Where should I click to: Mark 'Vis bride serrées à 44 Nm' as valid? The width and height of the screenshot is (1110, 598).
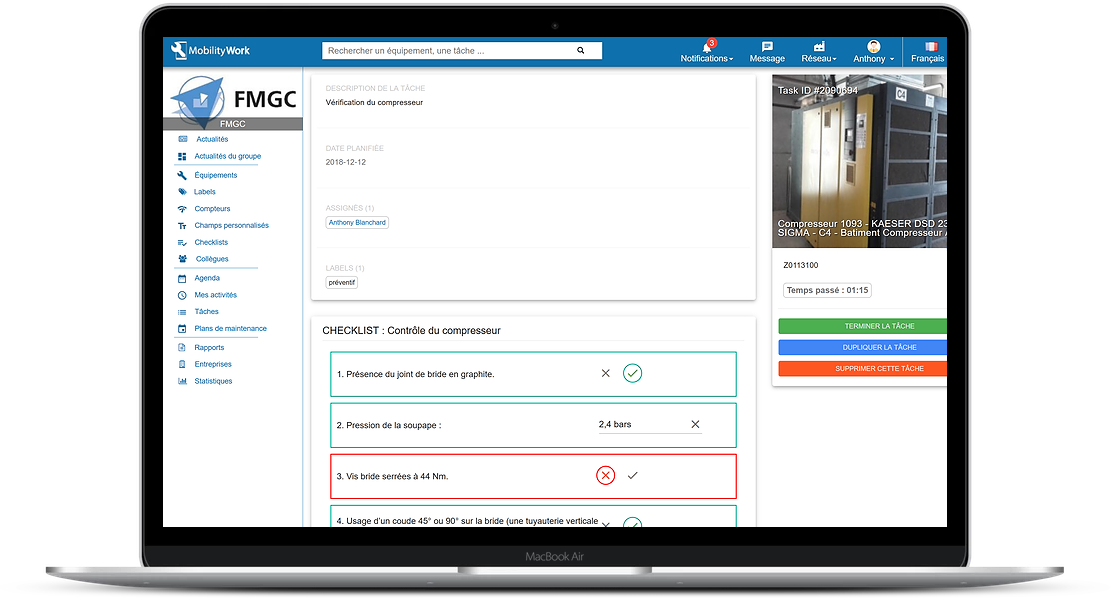click(631, 475)
